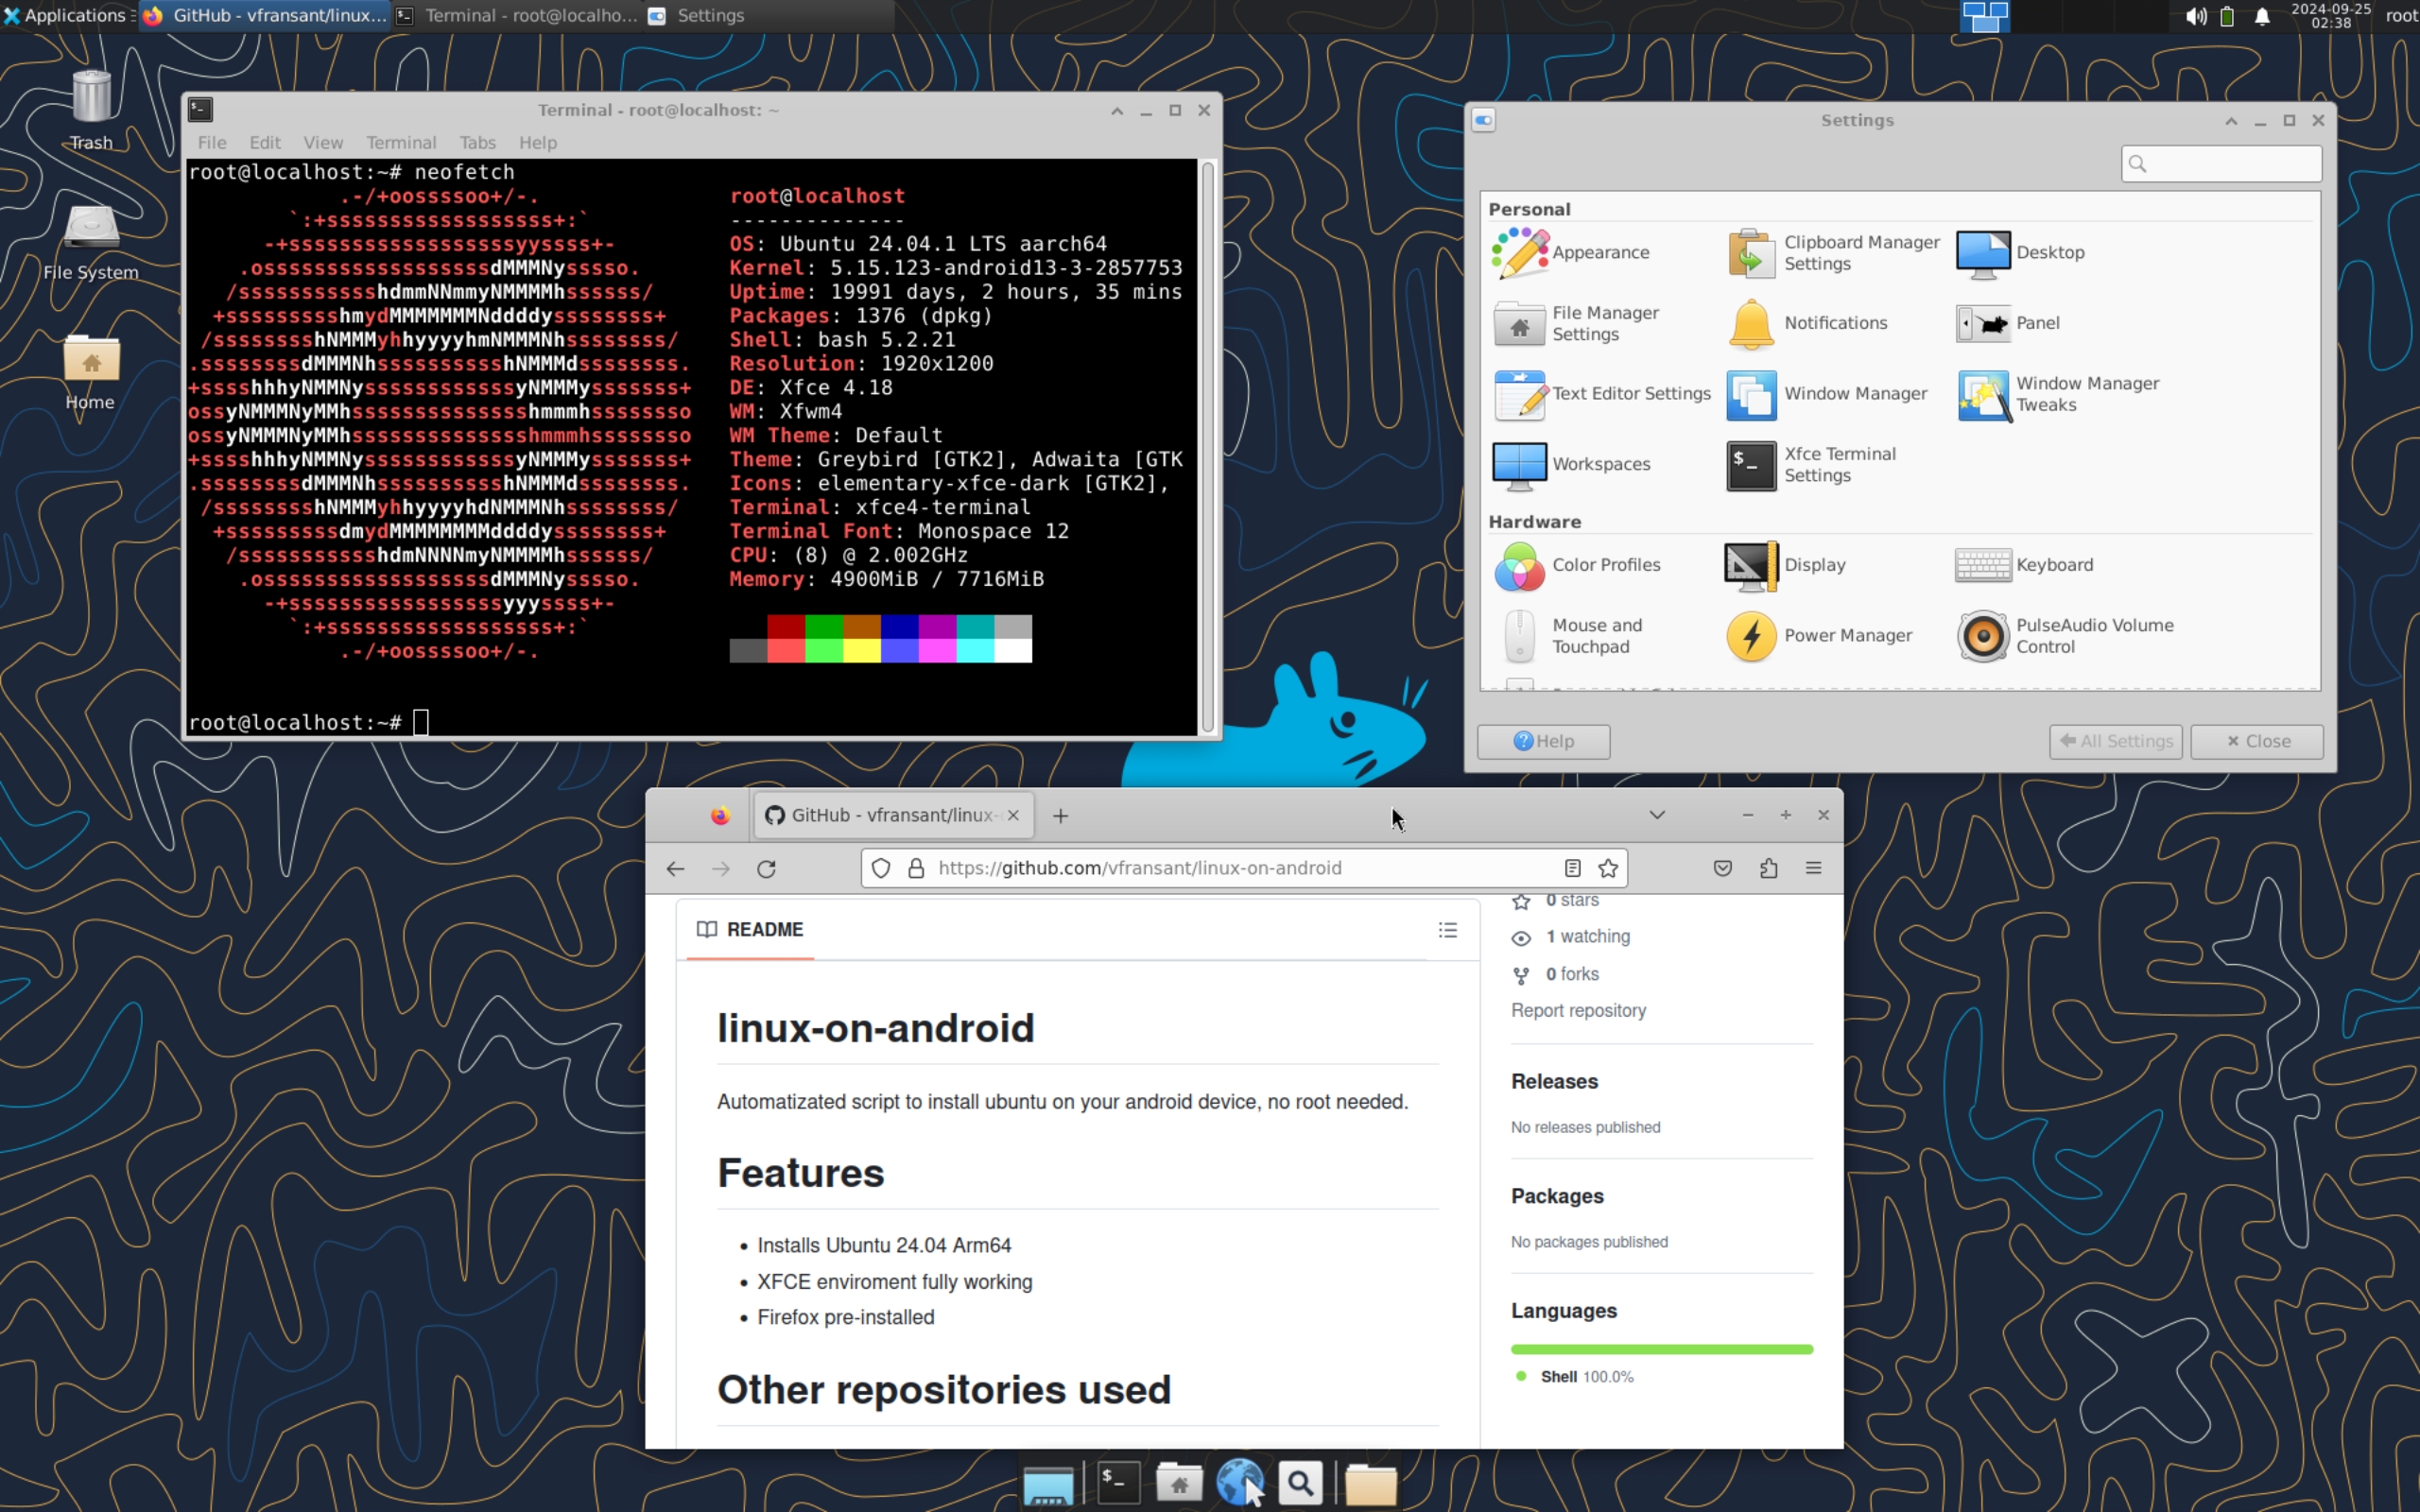This screenshot has width=2420, height=1512.
Task: Click the volume icon in system tray
Action: point(2195,16)
